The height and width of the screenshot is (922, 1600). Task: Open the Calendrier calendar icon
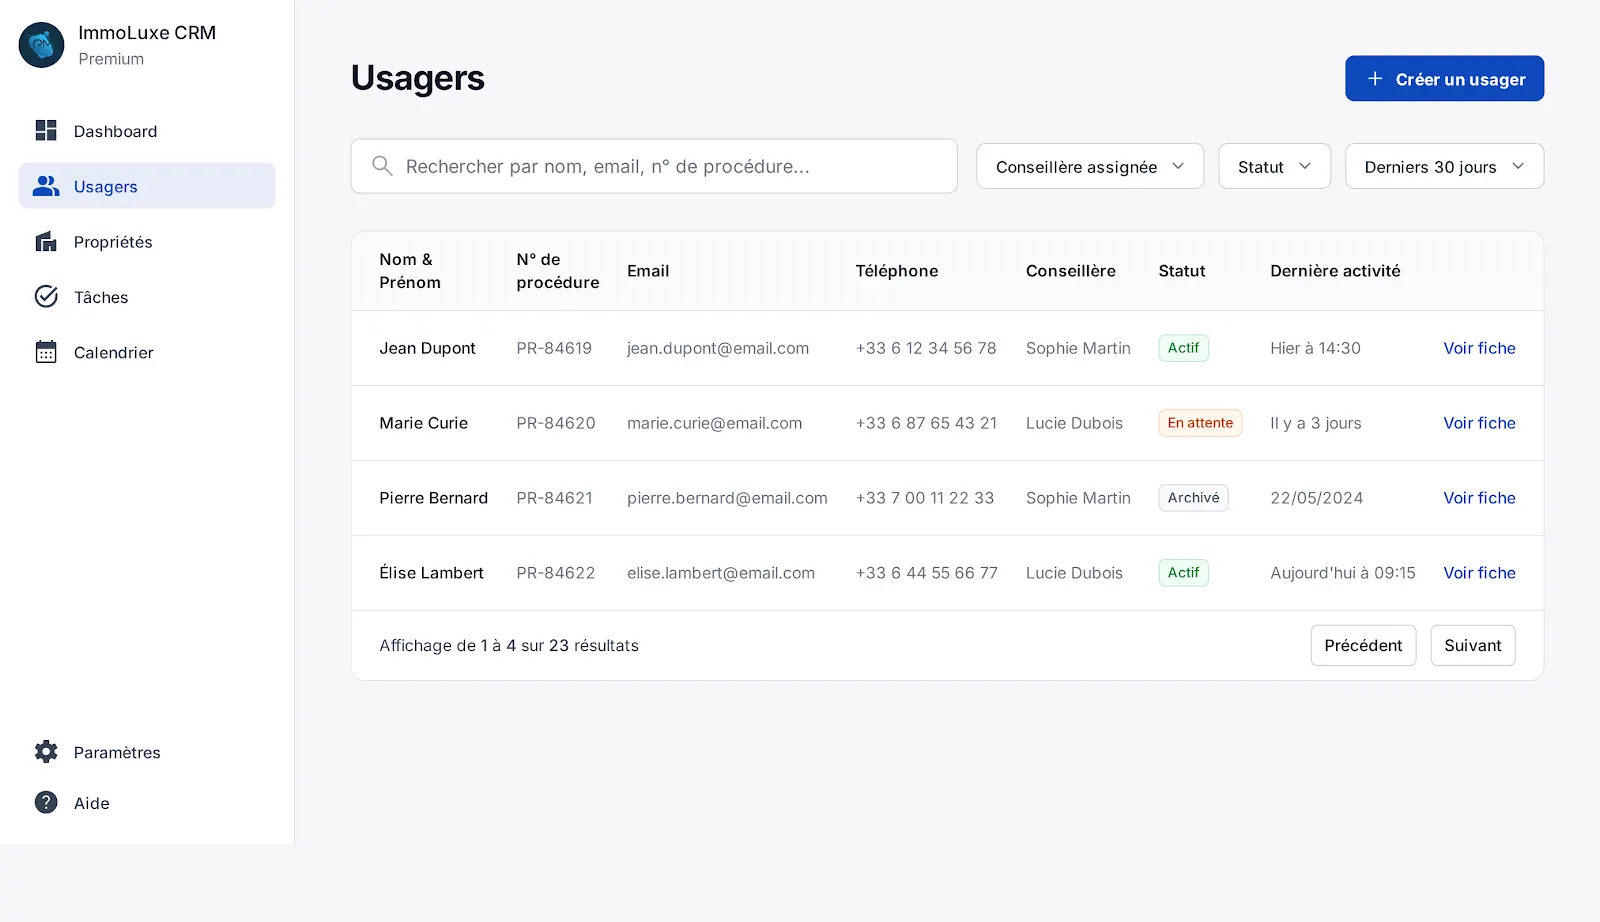(x=46, y=352)
